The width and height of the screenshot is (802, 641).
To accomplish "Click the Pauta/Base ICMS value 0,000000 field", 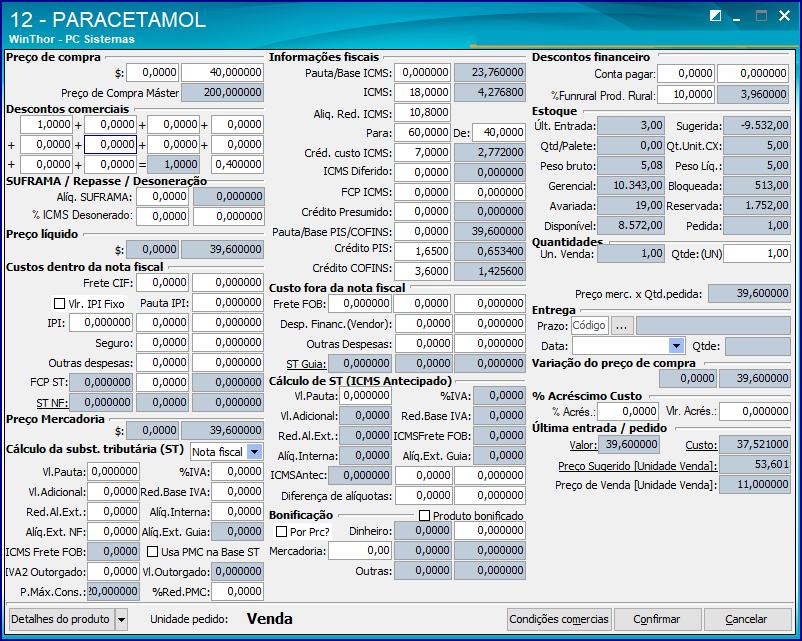I will [422, 73].
